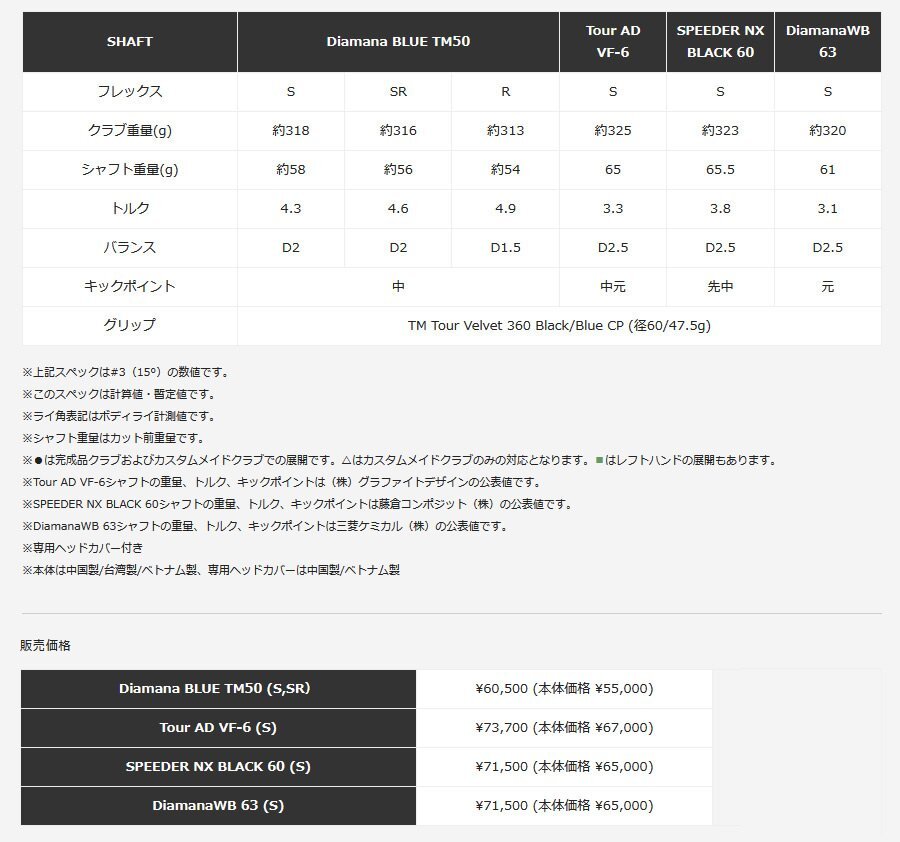Select the キックポイント row label

[x=129, y=286]
